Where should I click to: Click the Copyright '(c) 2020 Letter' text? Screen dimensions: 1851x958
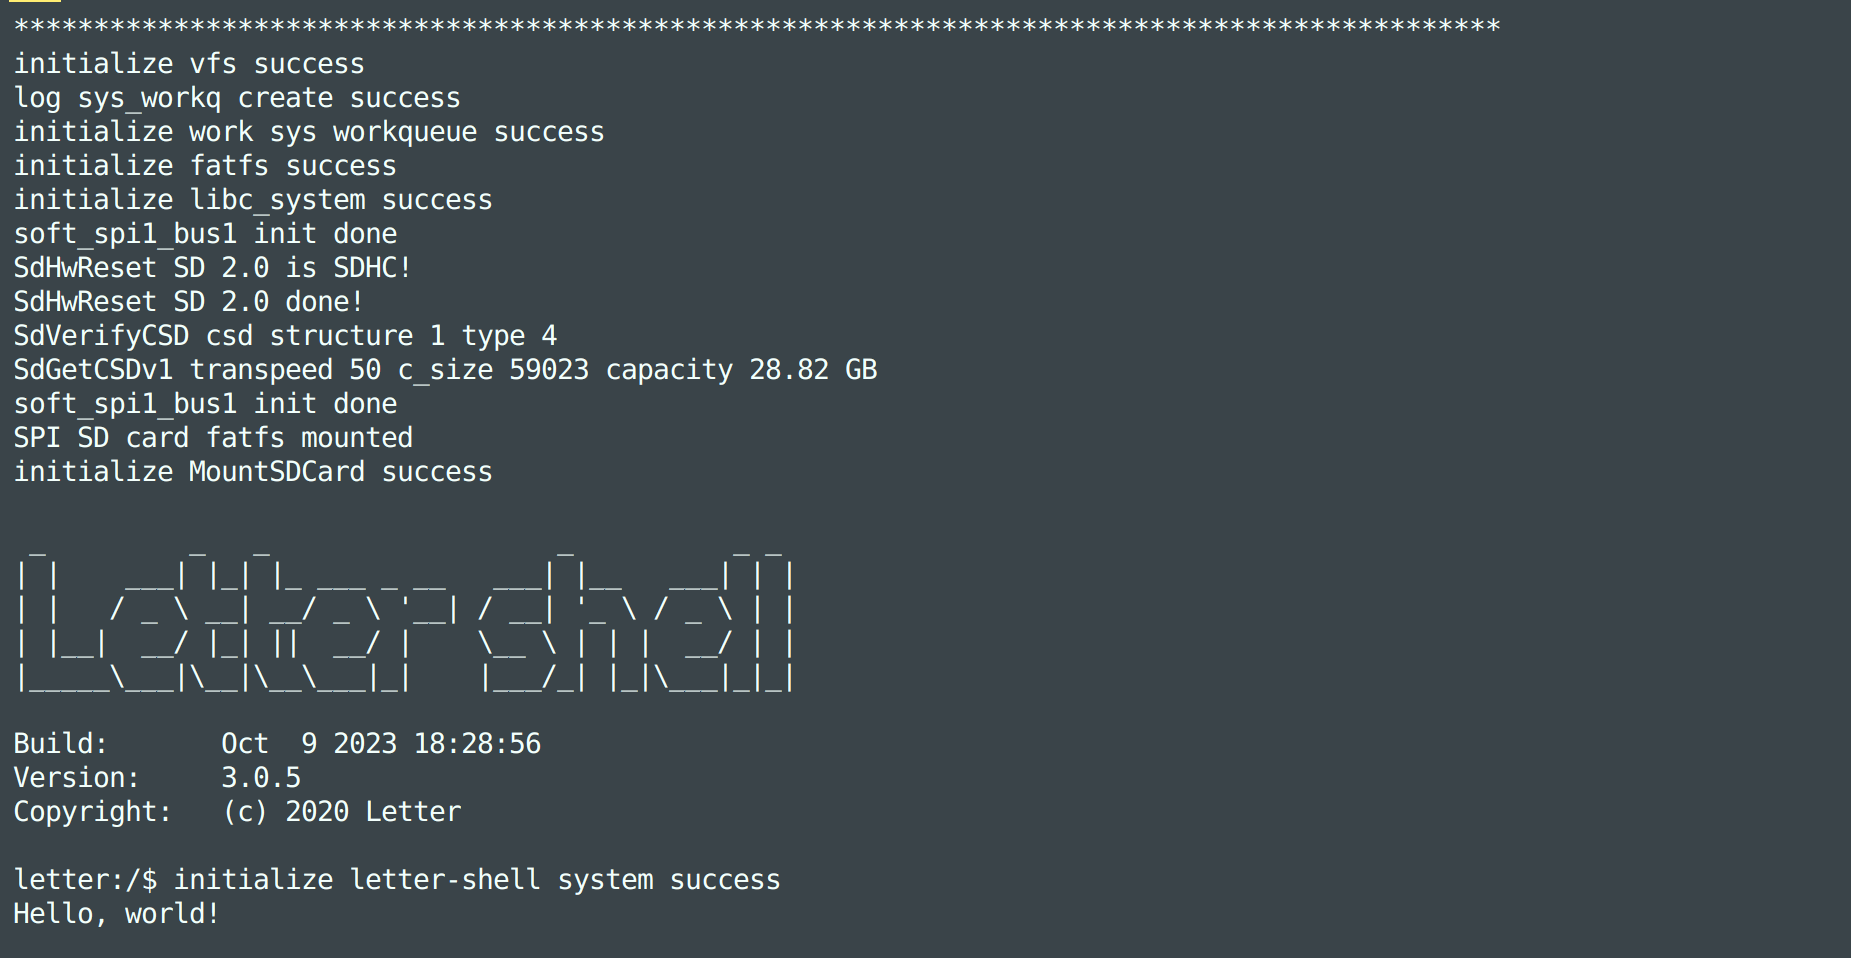coord(341,812)
